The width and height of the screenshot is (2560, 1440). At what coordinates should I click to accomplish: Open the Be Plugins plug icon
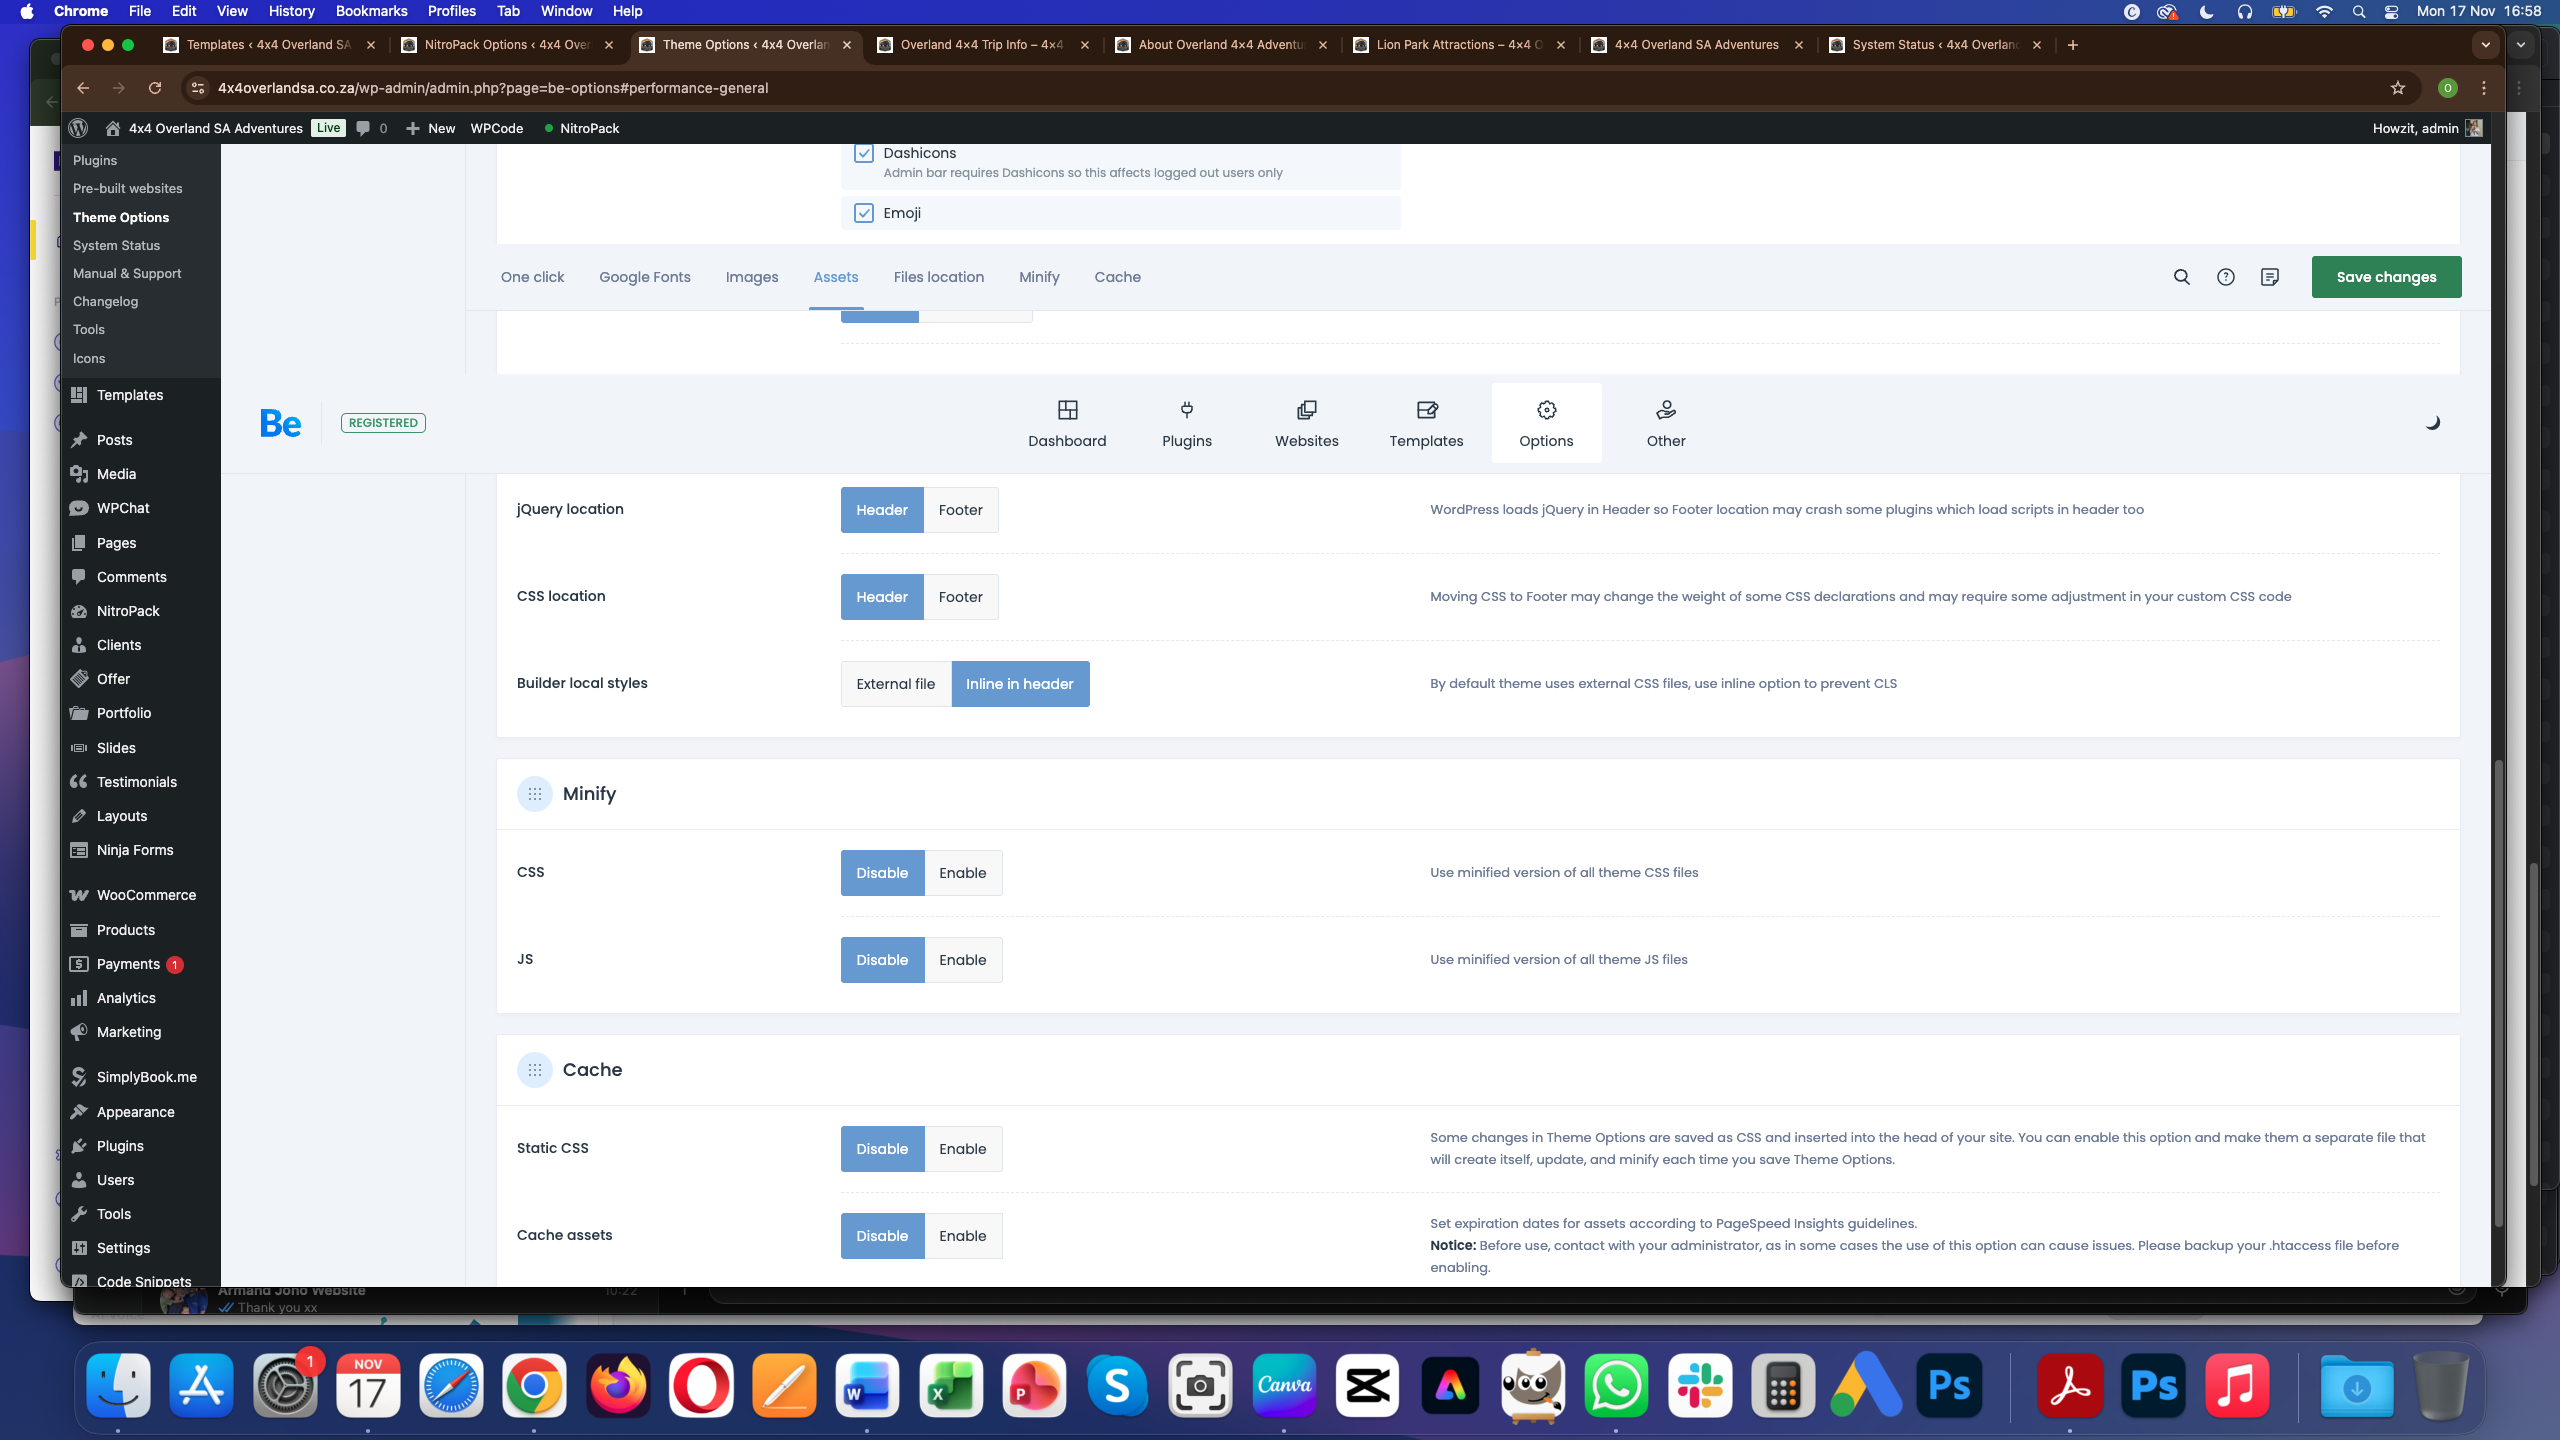tap(1186, 410)
